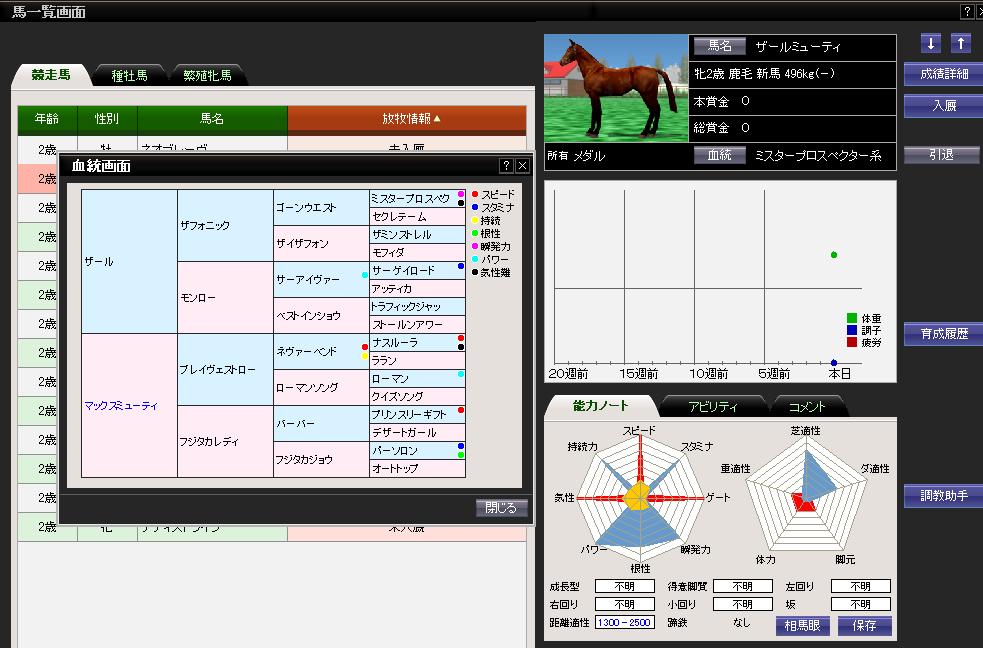The width and height of the screenshot is (983, 648).
Task: Click the 成績詳細 button
Action: click(x=944, y=74)
